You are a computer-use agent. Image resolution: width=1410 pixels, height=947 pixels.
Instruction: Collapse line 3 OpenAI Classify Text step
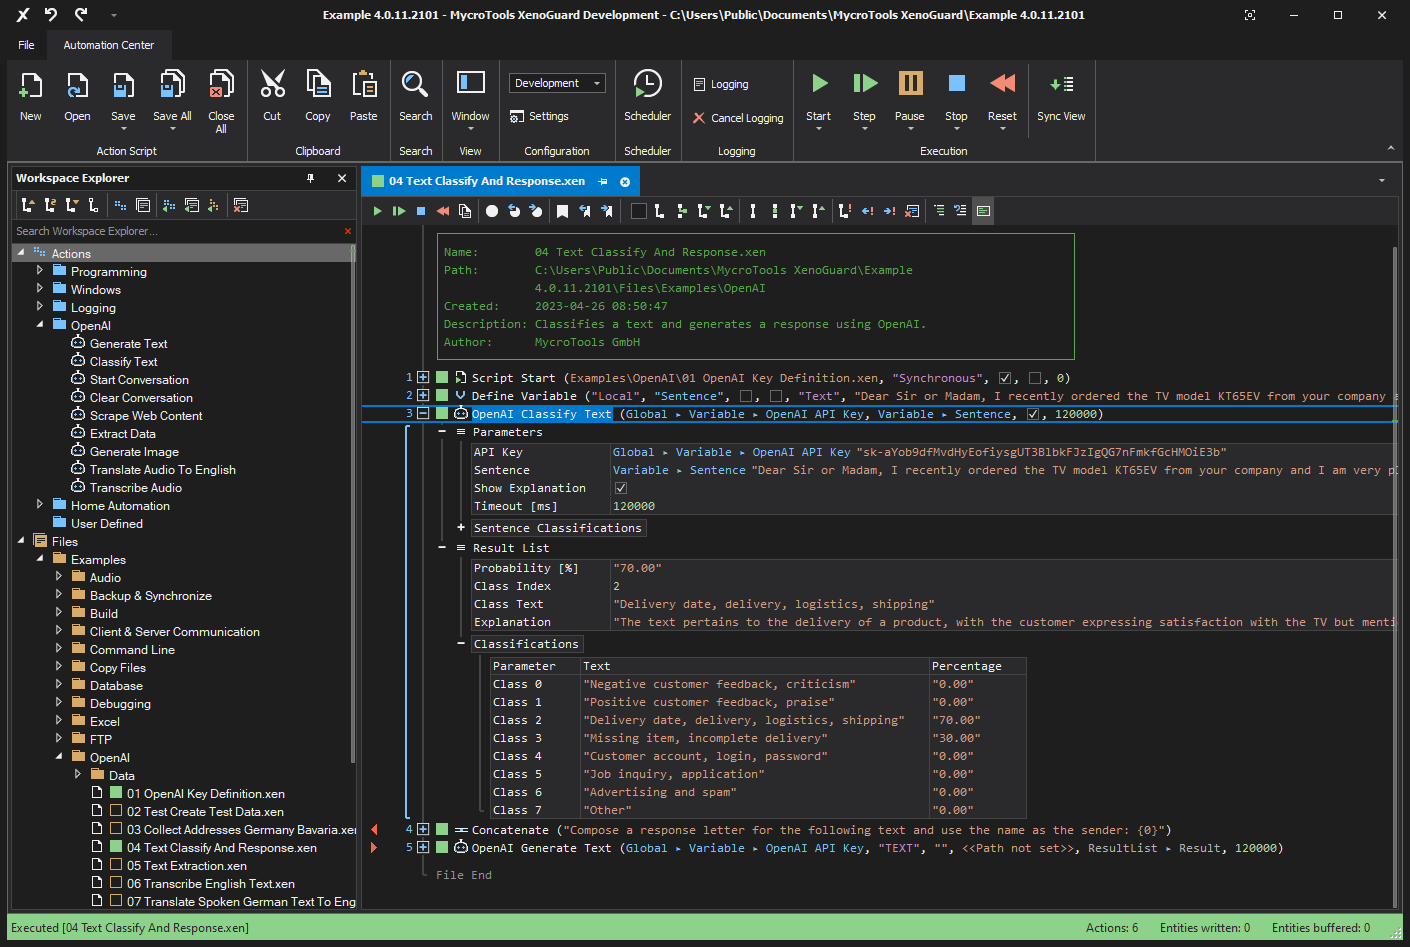423,413
